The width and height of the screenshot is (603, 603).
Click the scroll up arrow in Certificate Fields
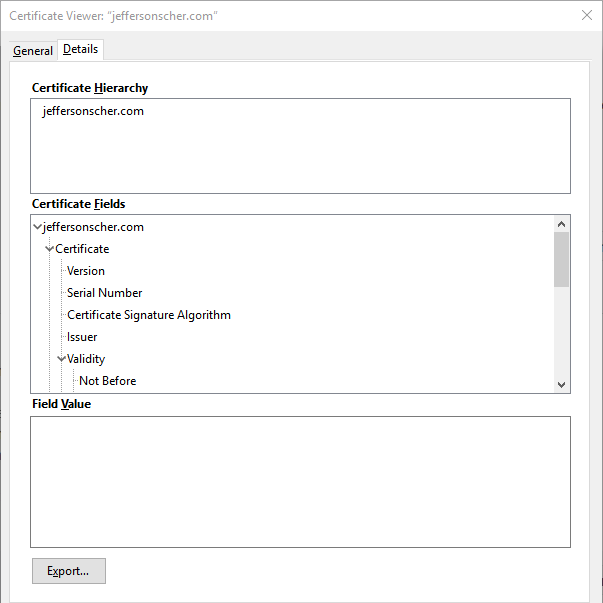point(561,224)
